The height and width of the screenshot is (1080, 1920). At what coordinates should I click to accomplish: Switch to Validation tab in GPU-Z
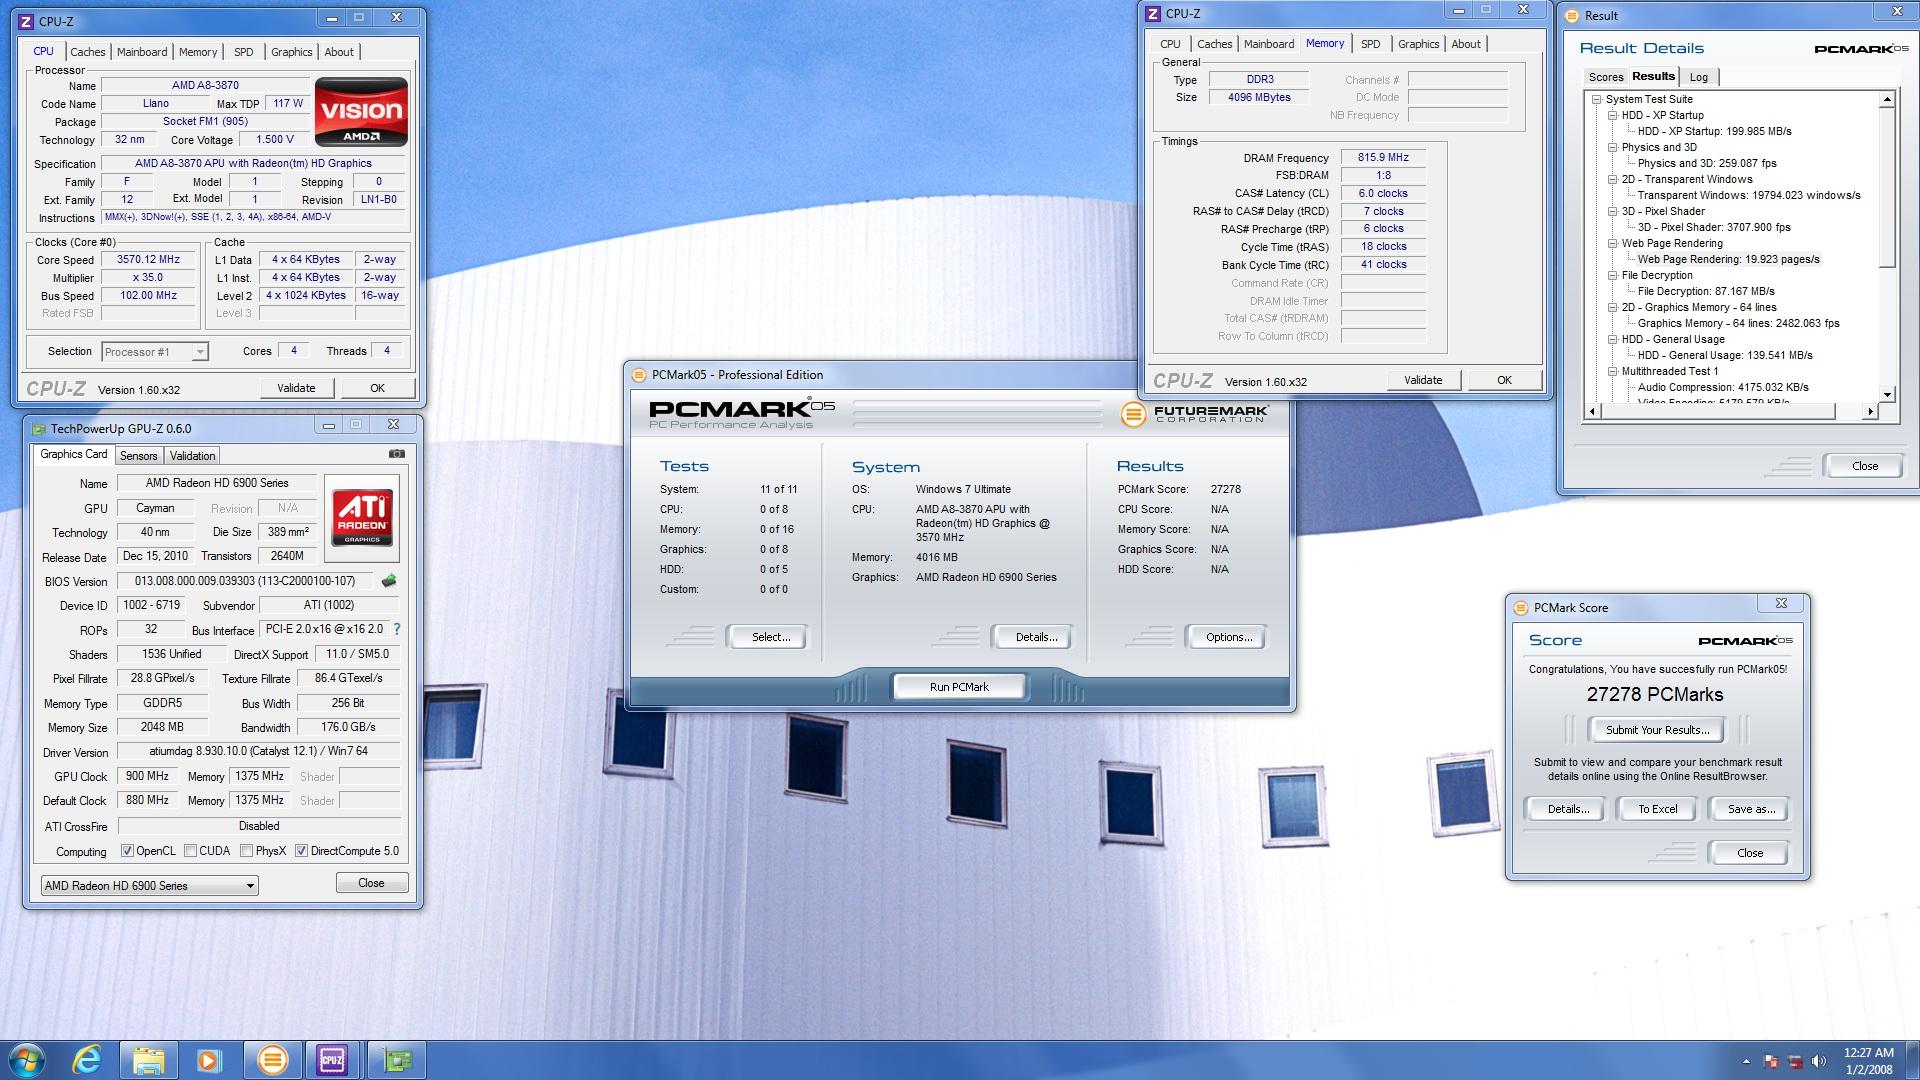pos(192,455)
